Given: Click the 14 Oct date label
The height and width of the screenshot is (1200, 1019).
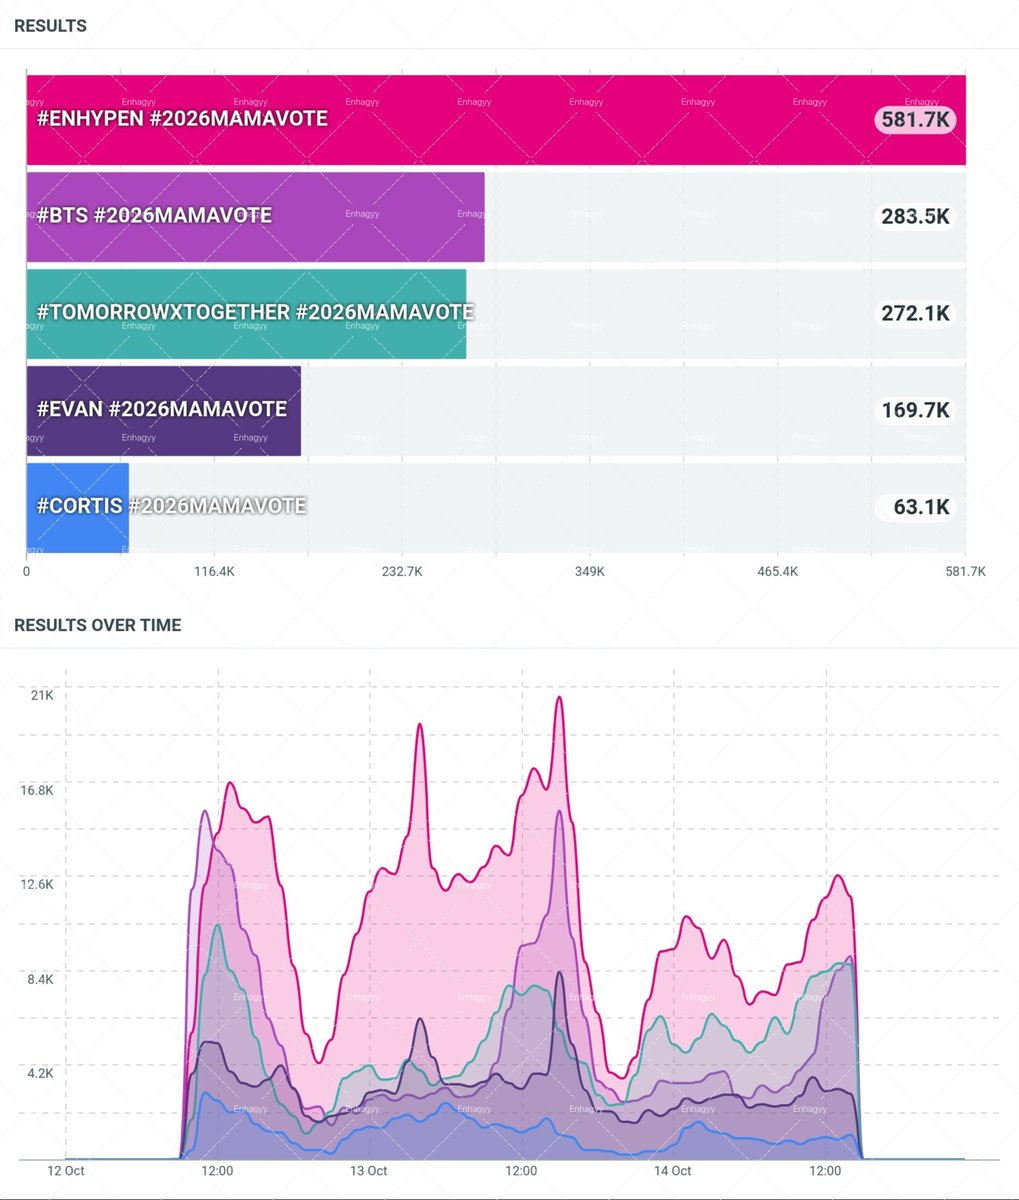Looking at the screenshot, I should [673, 1171].
